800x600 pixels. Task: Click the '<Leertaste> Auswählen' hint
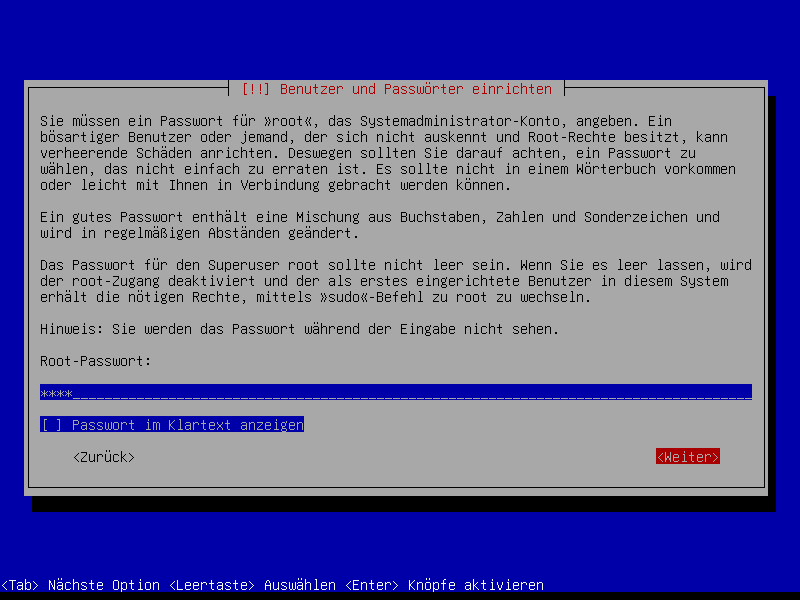pyautogui.click(x=252, y=585)
